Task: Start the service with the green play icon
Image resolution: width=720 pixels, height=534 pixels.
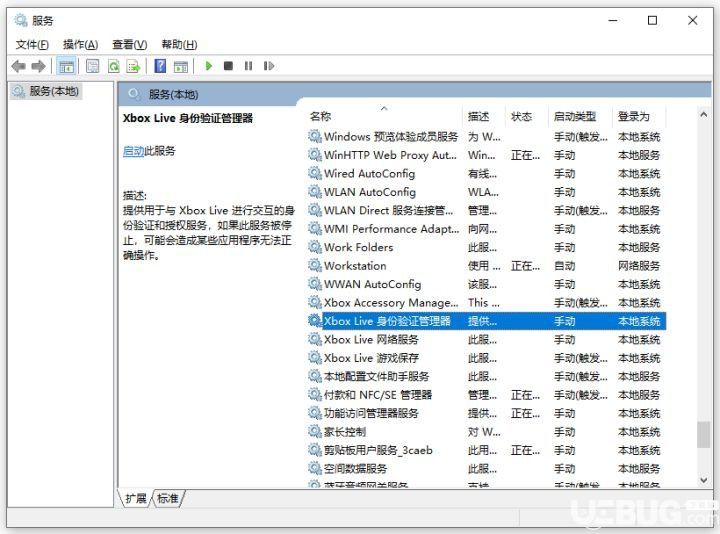Action: 209,66
